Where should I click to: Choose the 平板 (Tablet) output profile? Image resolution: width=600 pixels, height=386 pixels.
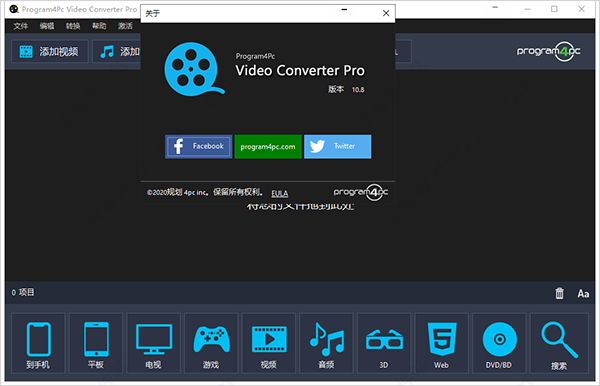96,343
